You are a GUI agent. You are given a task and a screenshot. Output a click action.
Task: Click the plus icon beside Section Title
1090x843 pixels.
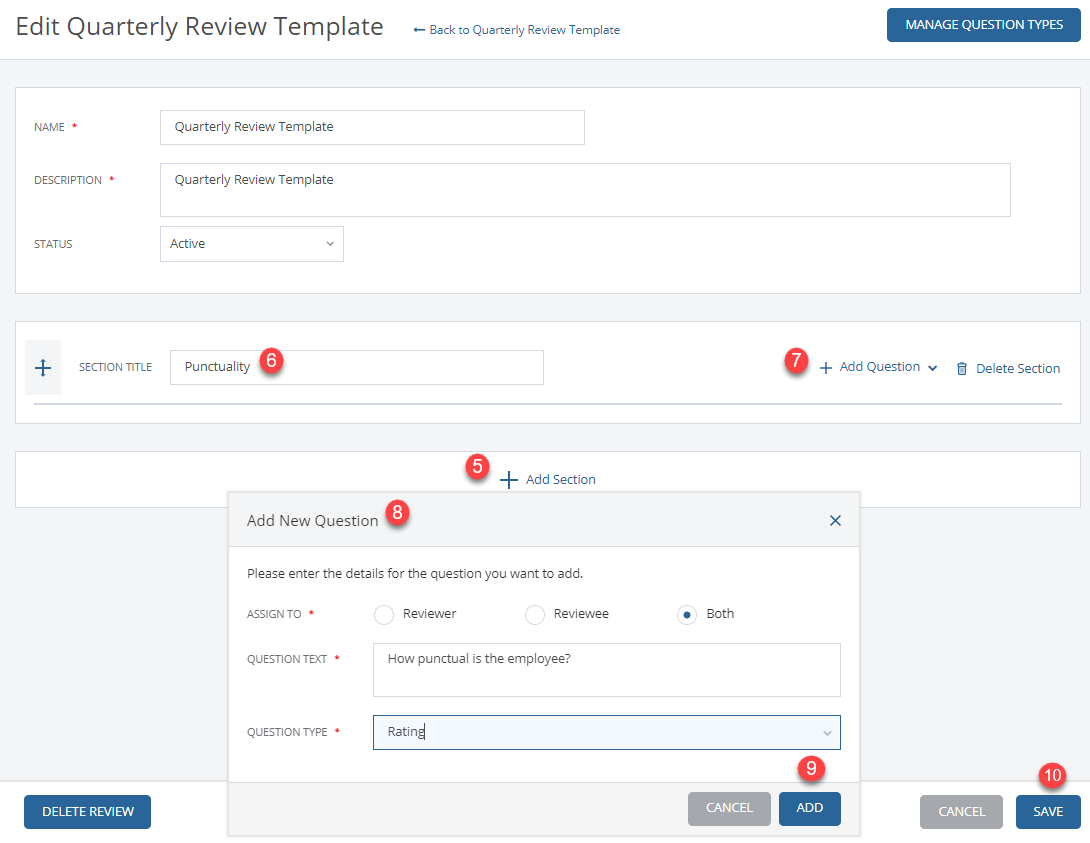click(x=42, y=367)
